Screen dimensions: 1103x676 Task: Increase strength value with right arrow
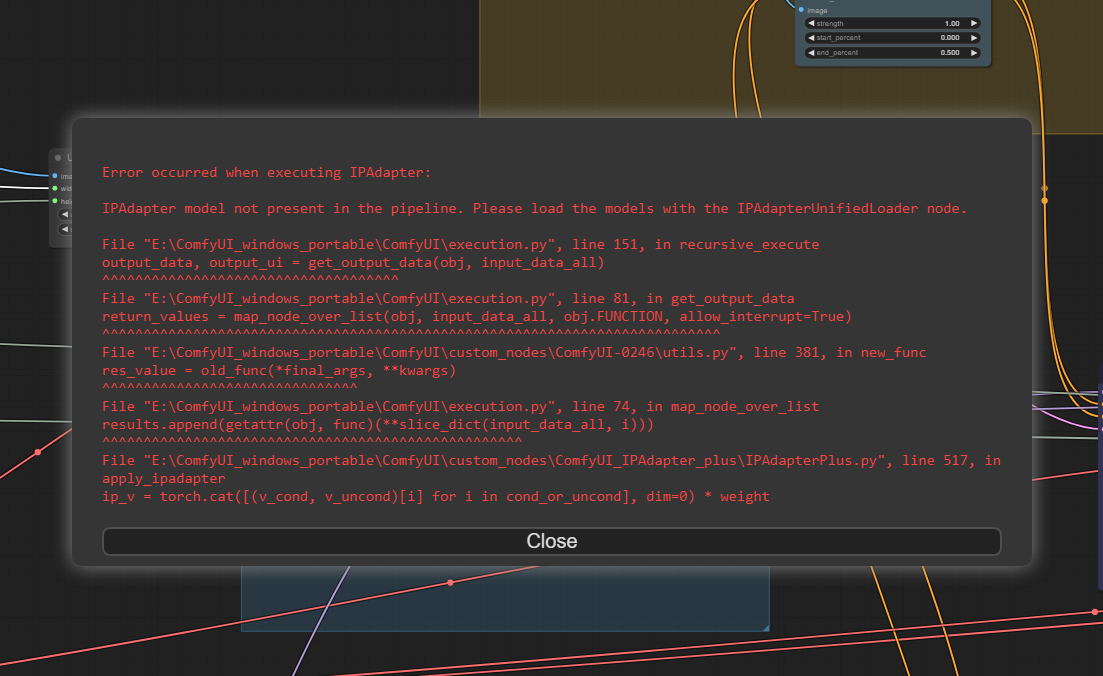[974, 23]
